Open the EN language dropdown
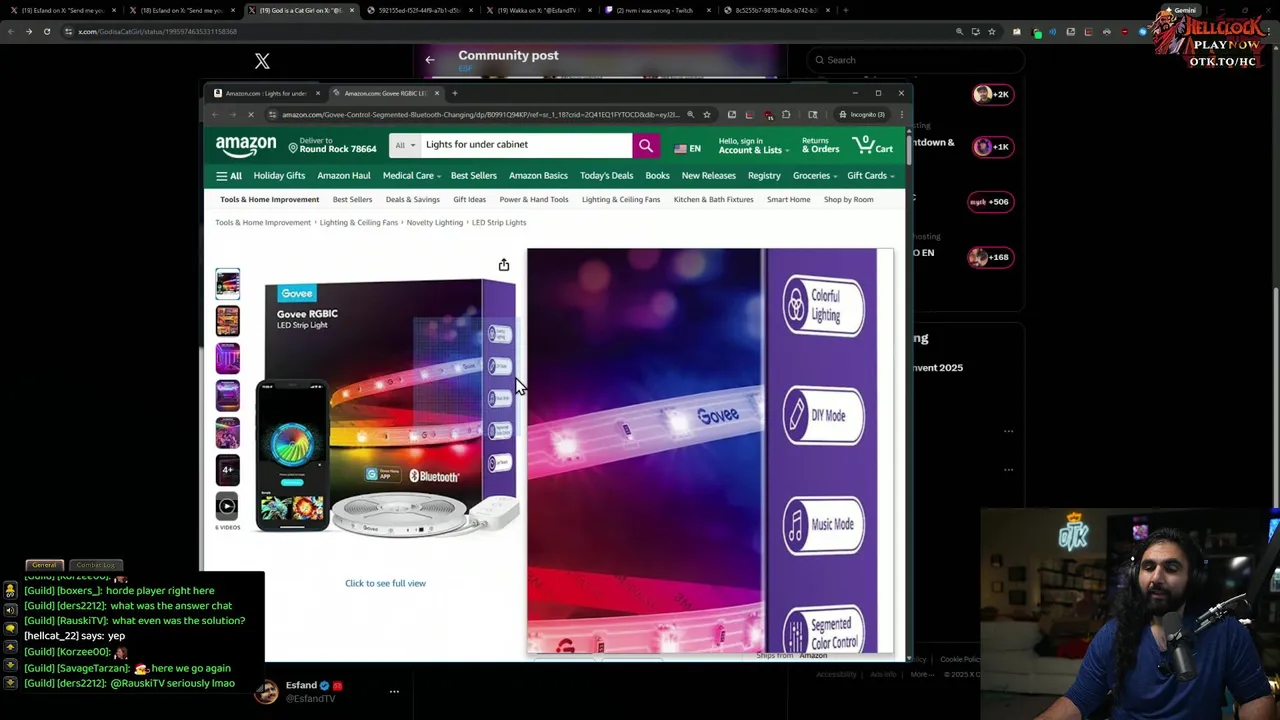The height and width of the screenshot is (720, 1280). coord(688,149)
